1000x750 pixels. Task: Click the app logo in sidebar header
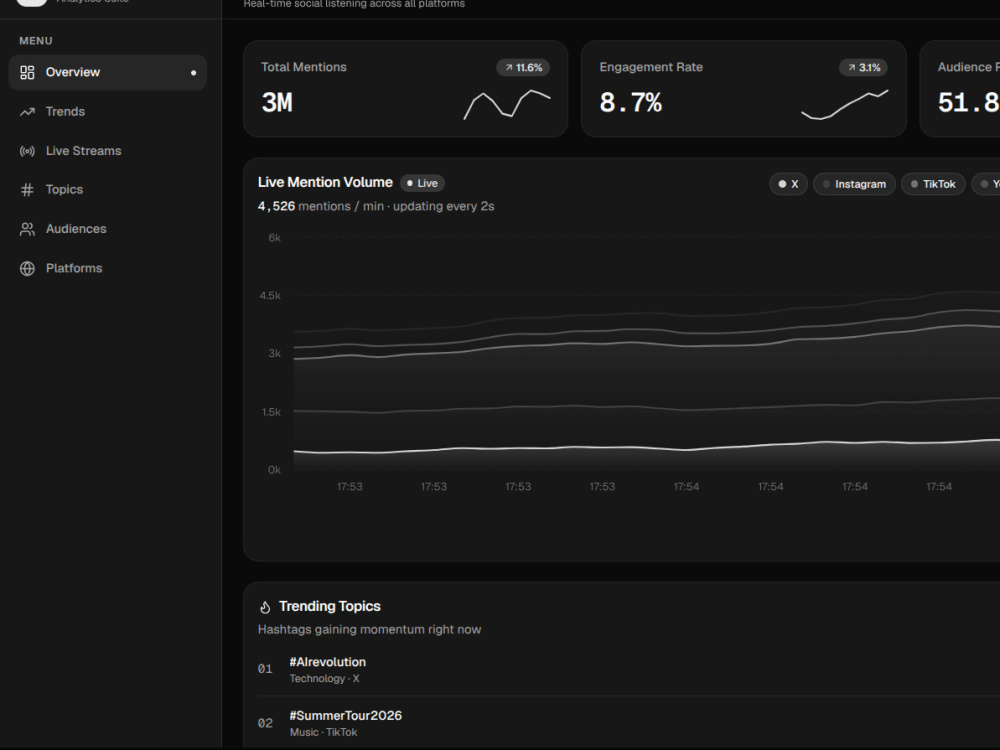pos(31,2)
